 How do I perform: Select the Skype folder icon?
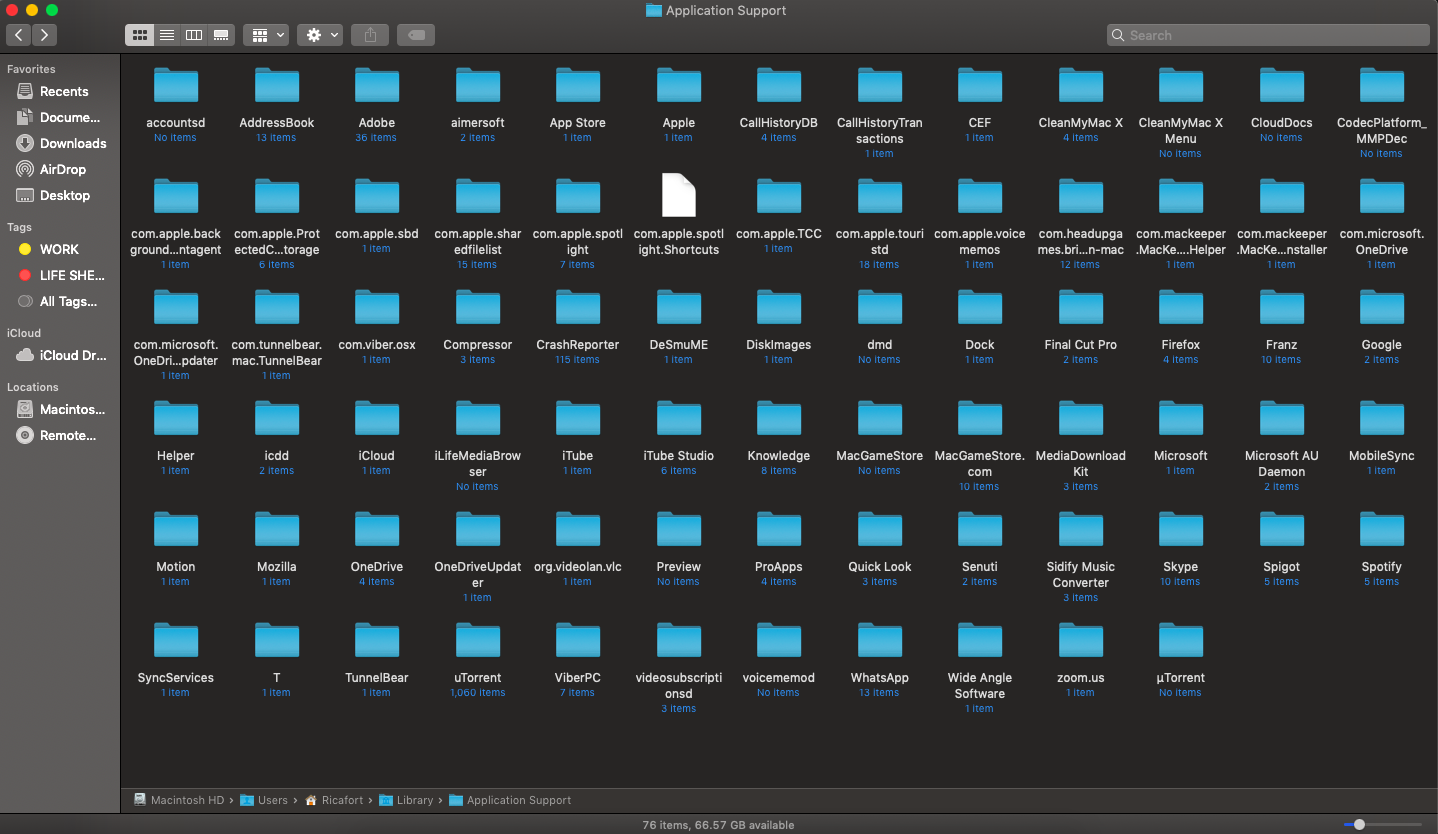pos(1181,530)
